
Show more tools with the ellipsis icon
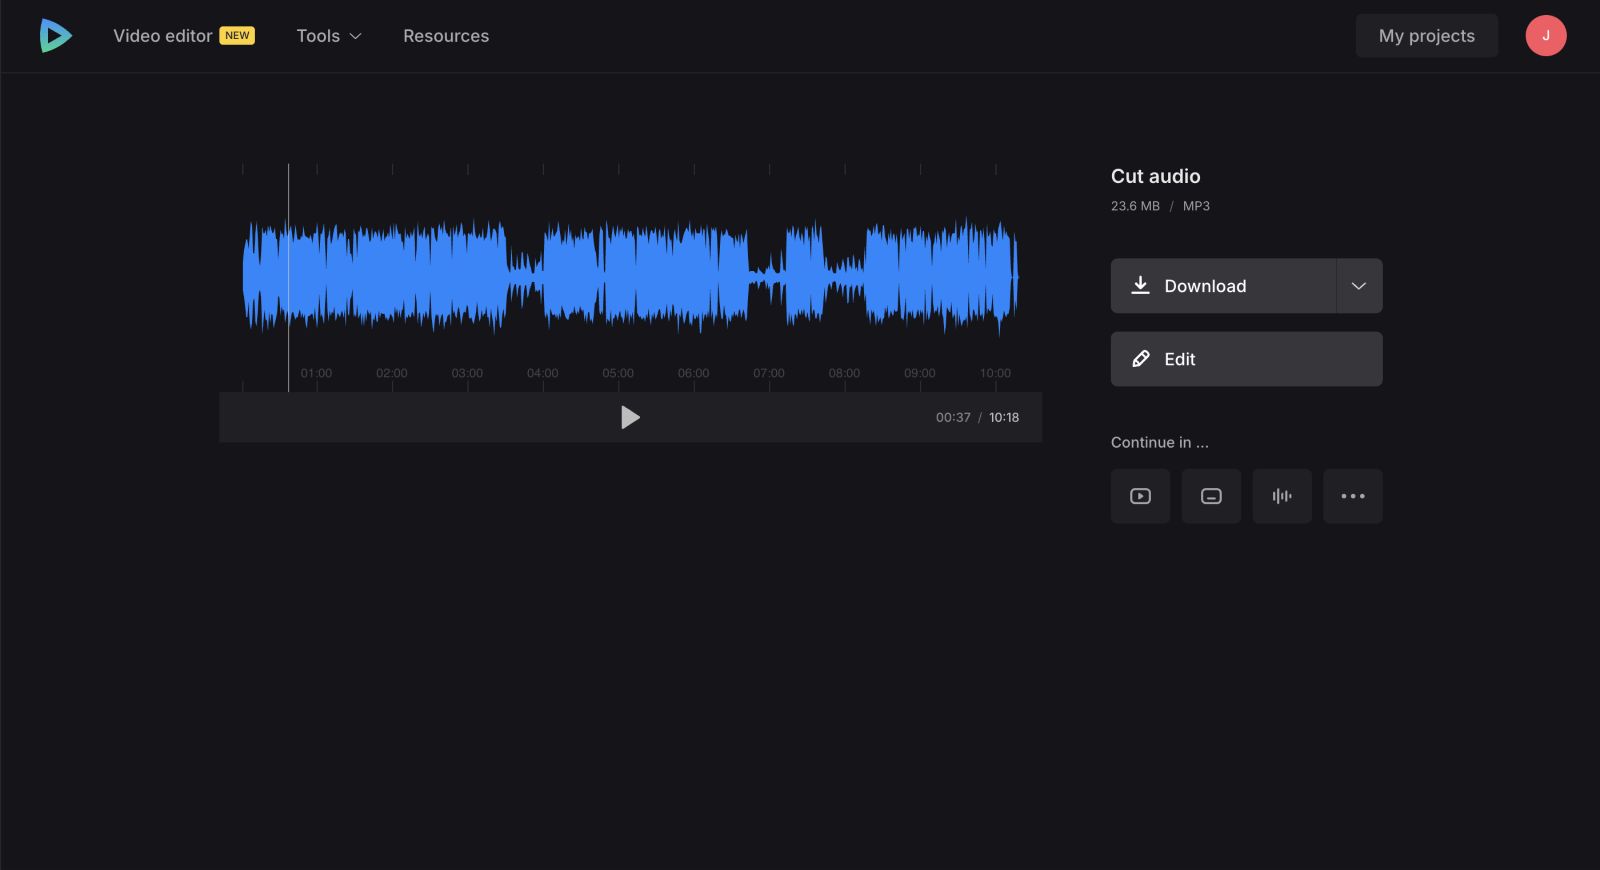1353,496
